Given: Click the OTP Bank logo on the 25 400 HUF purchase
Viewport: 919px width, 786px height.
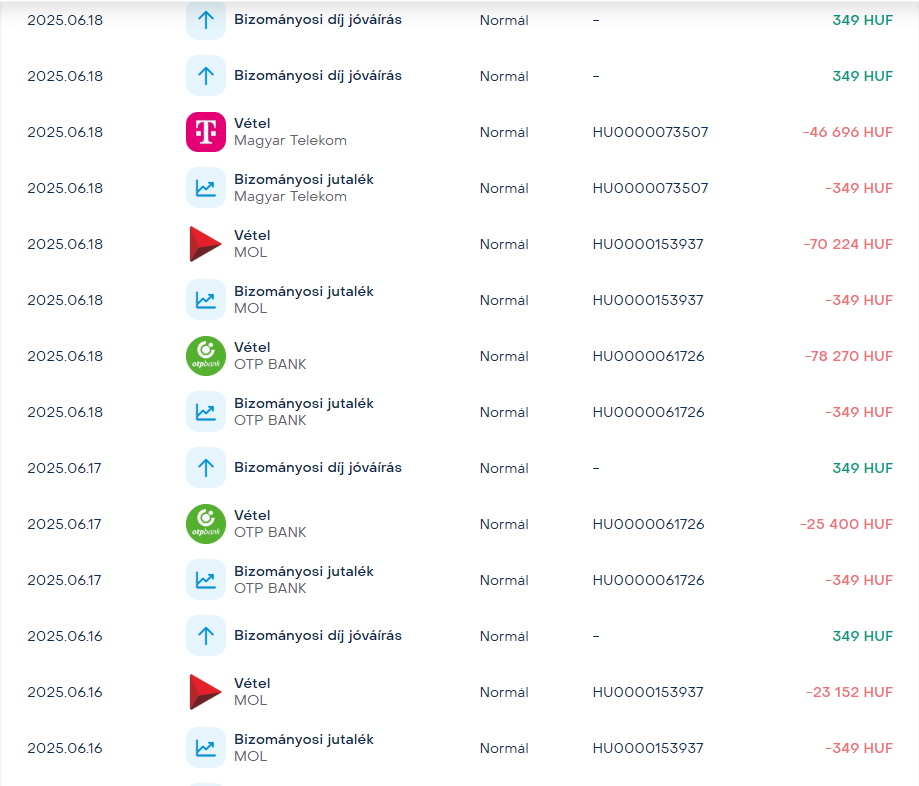Looking at the screenshot, I should [x=206, y=524].
